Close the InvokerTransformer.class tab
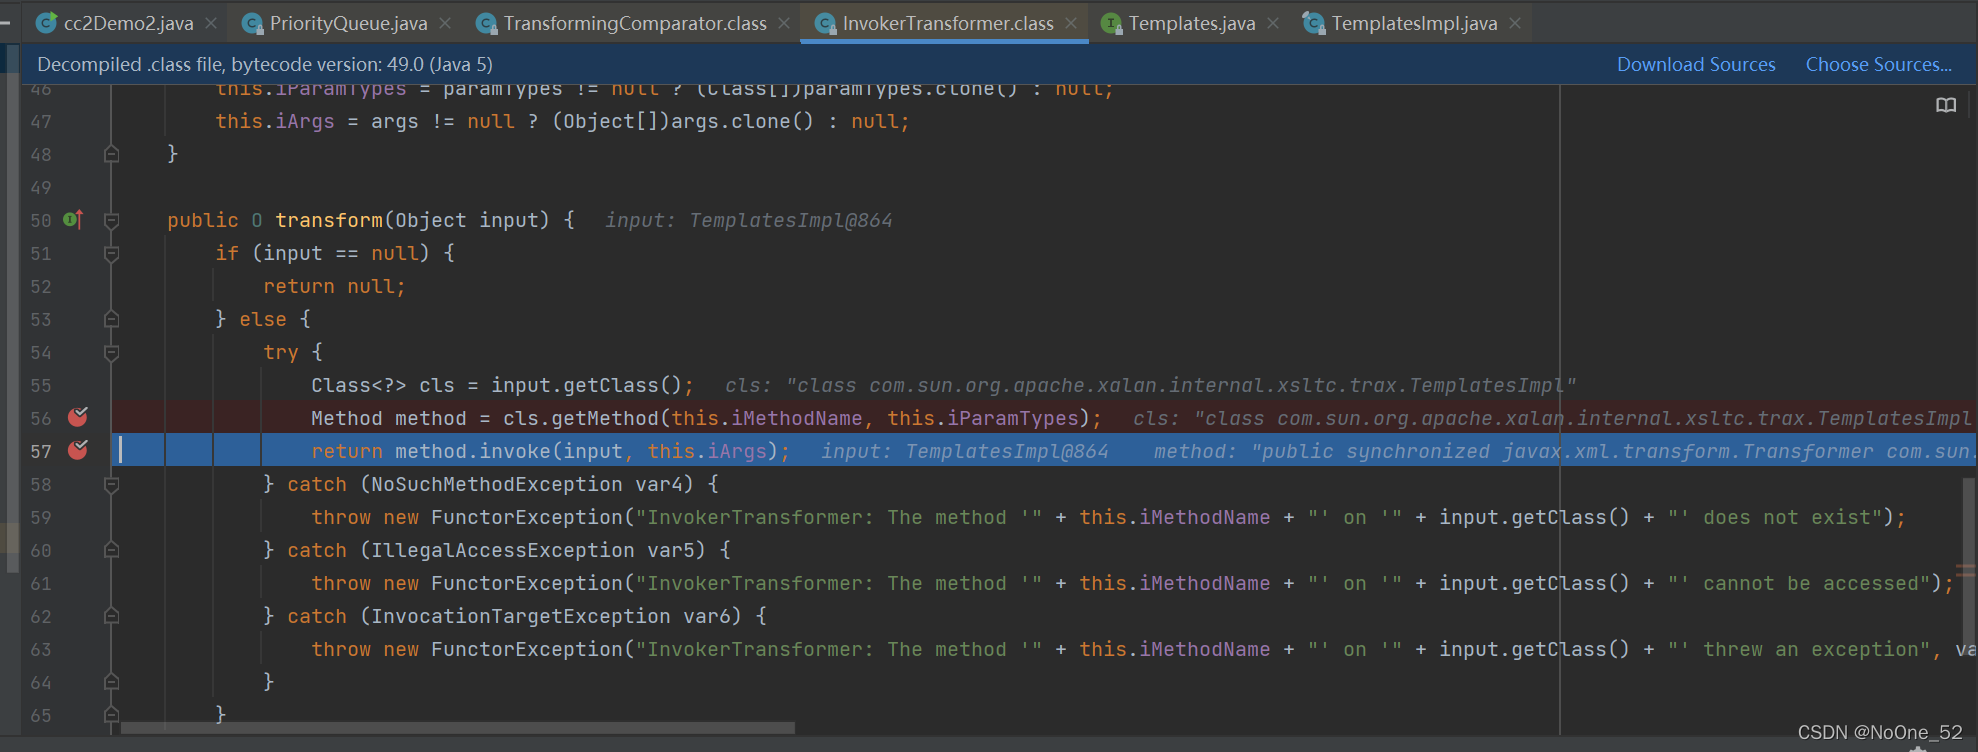This screenshot has height=752, width=1978. (x=1071, y=23)
